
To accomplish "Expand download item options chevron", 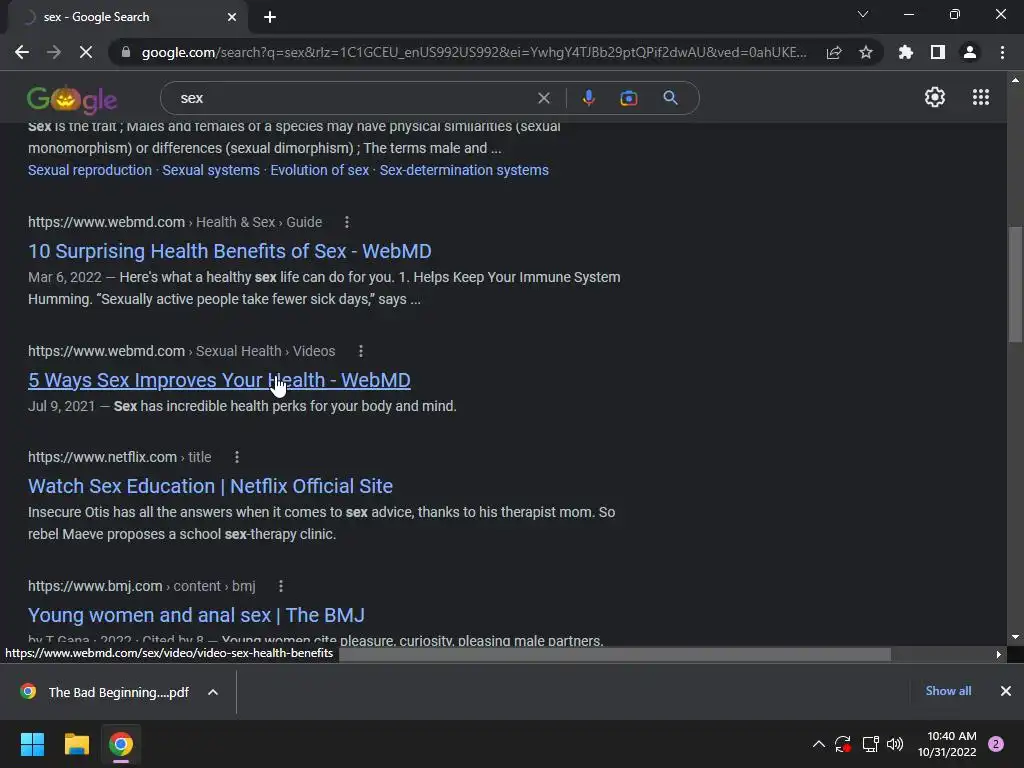I will coord(212,692).
